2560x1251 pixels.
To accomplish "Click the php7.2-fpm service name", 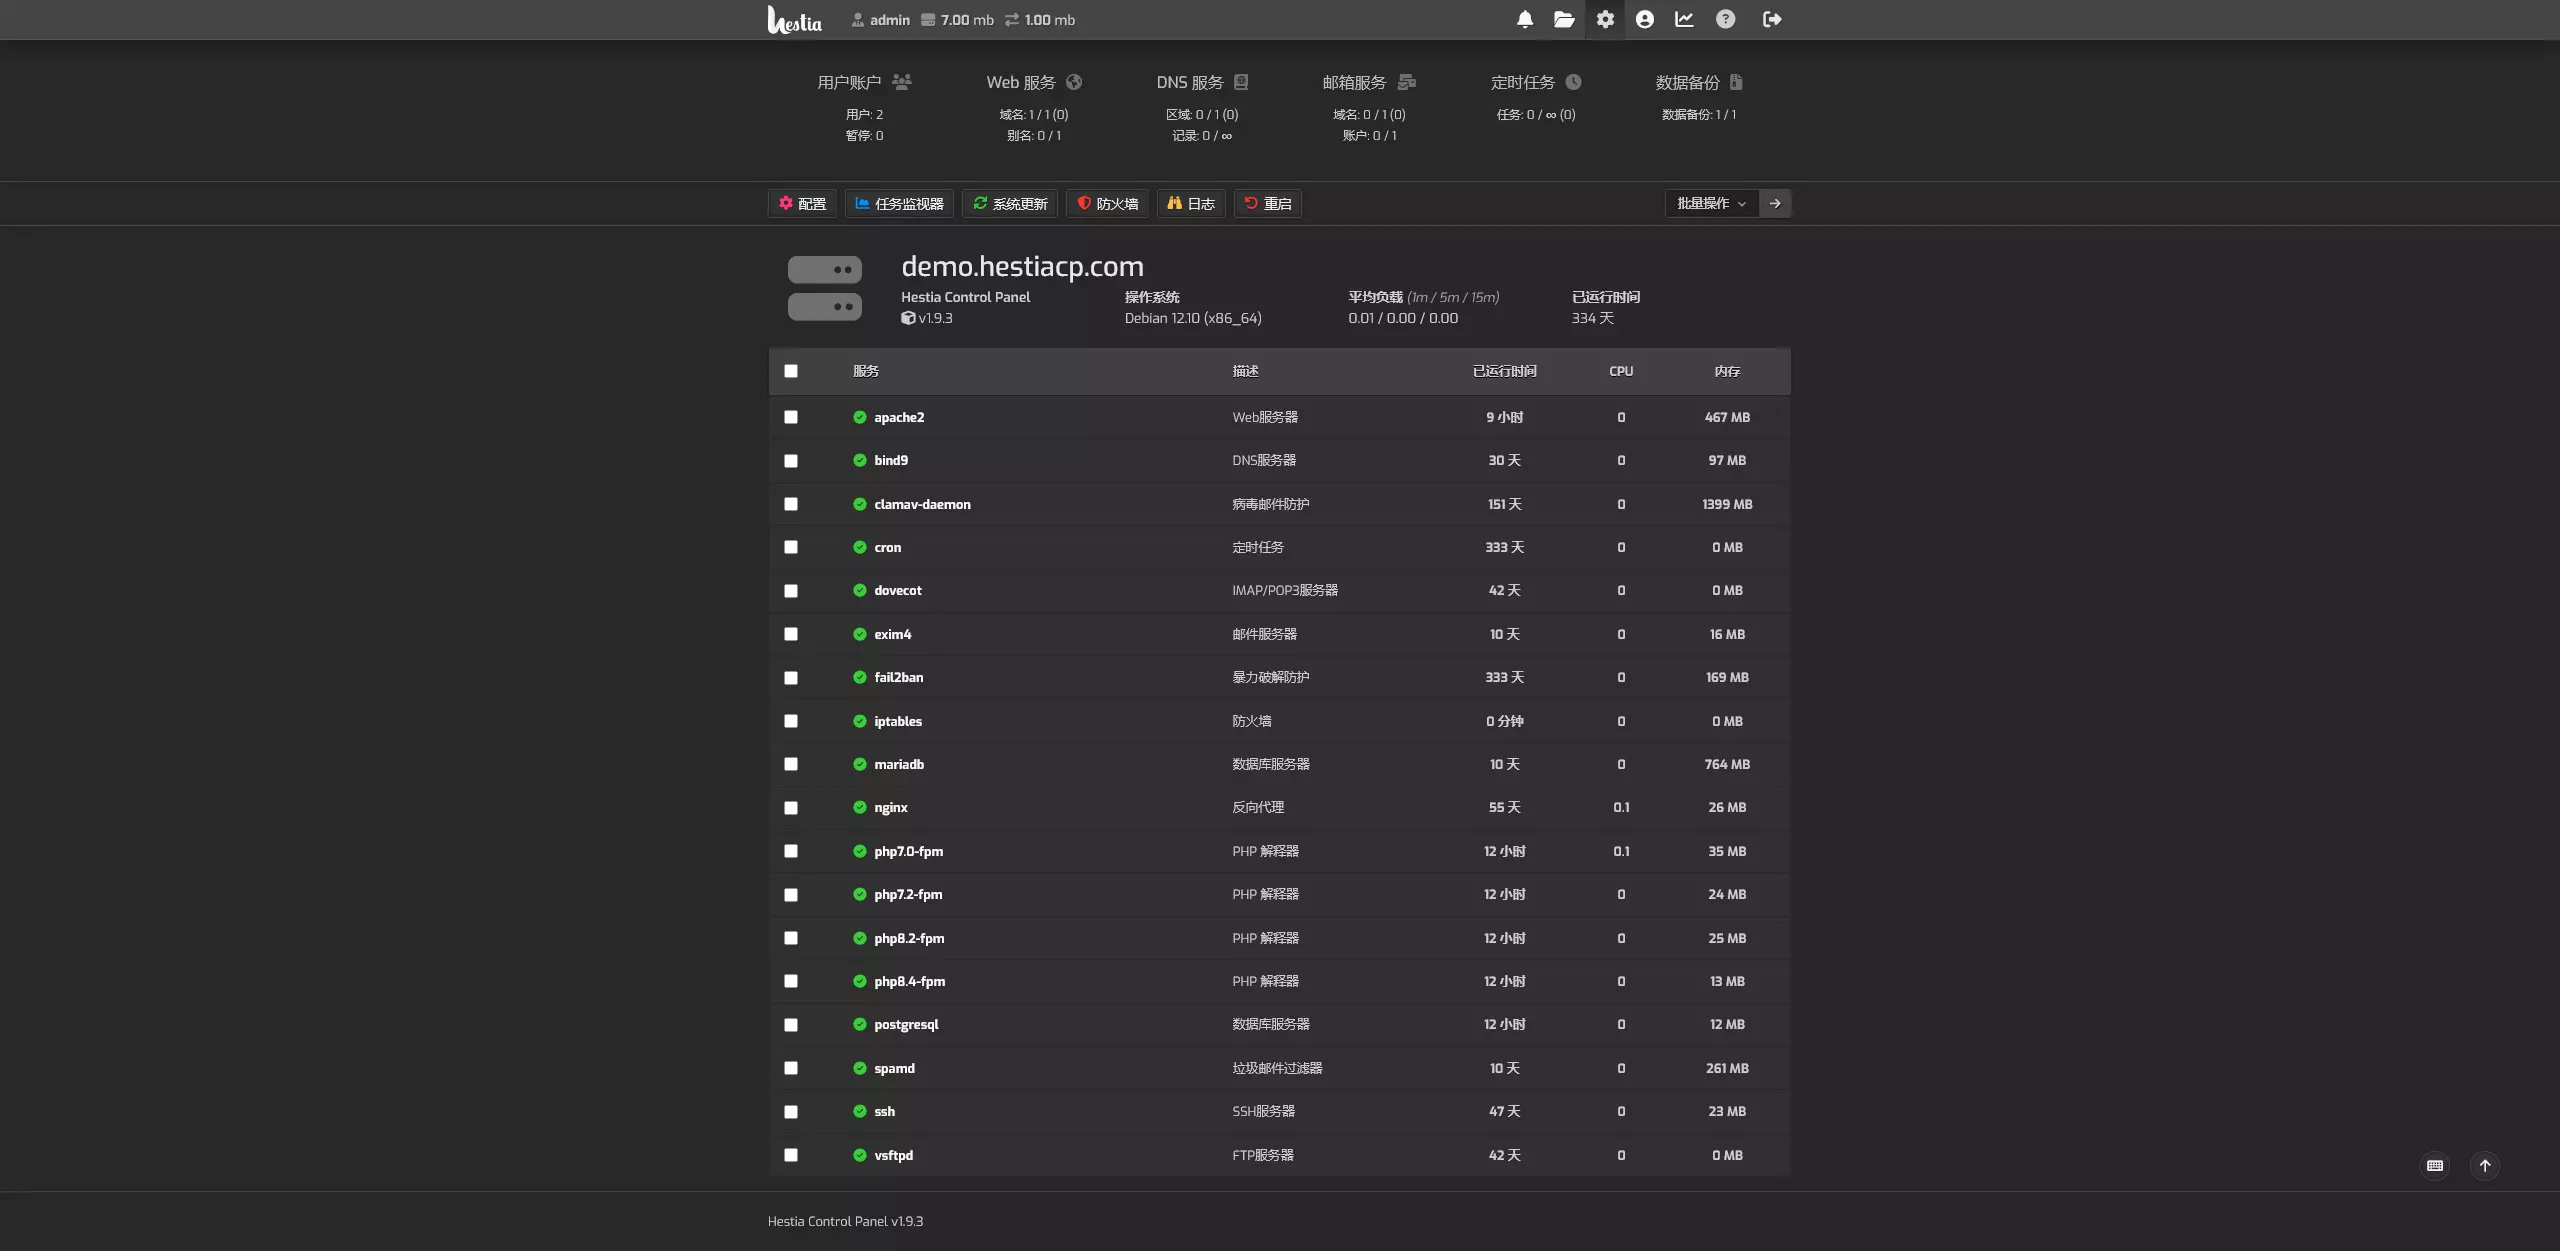I will [x=908, y=894].
